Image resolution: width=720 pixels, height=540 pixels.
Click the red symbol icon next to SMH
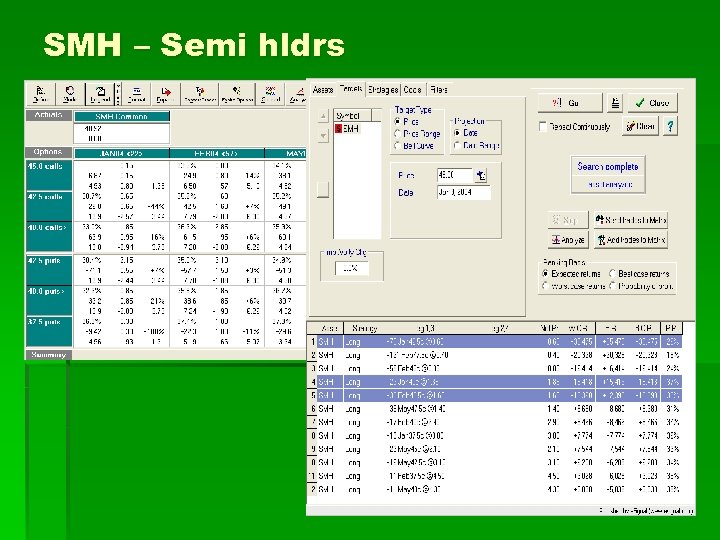tap(338, 129)
